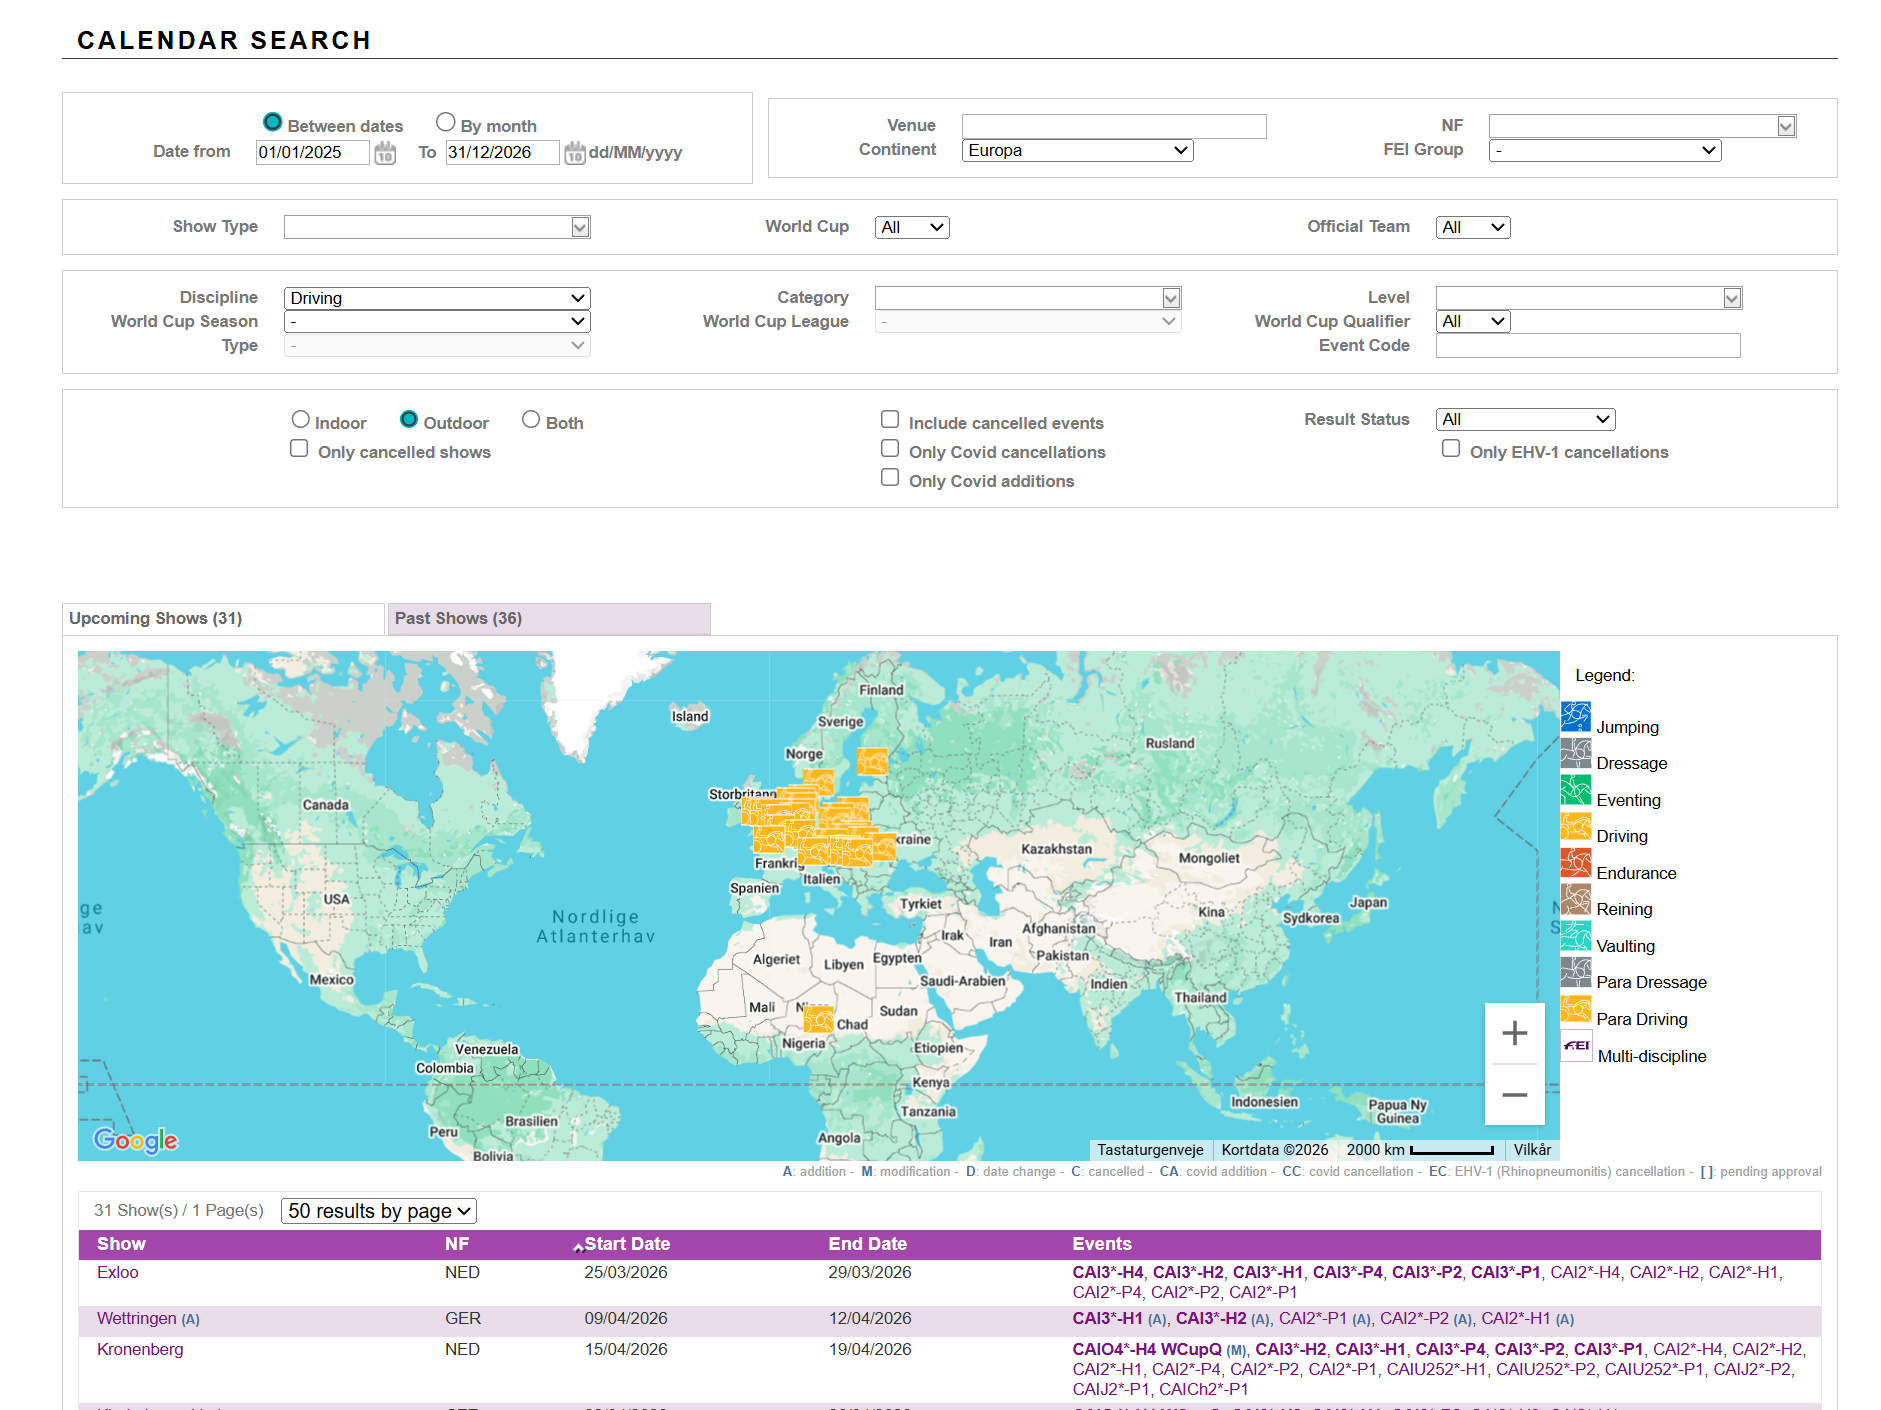The image size is (1881, 1410).
Task: Open the Exloo show link
Action: click(118, 1273)
